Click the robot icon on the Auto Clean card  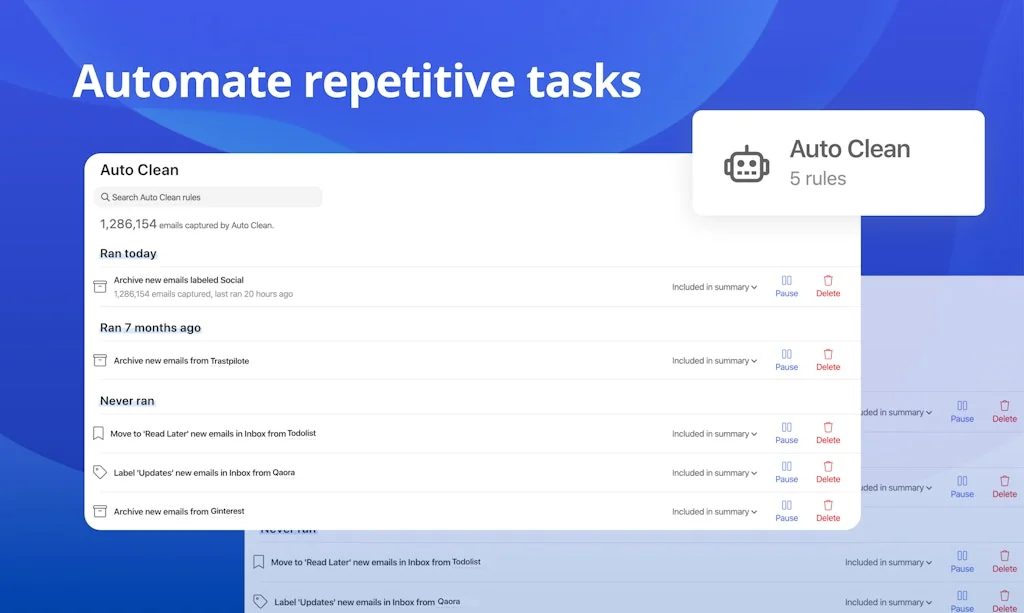(x=747, y=164)
